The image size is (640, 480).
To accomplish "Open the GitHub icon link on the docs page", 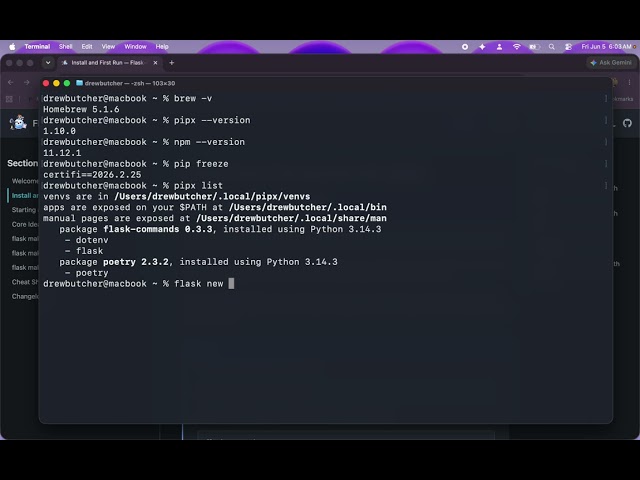I will [x=627, y=123].
